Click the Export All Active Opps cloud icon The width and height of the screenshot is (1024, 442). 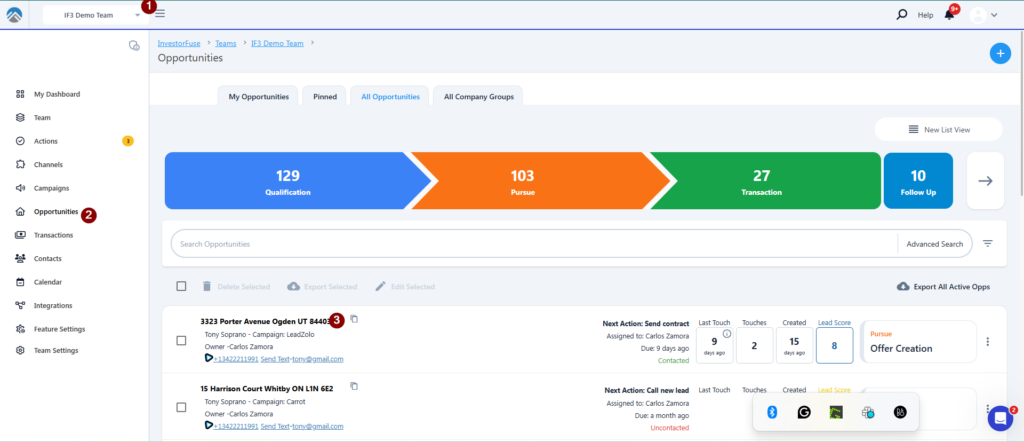(903, 287)
